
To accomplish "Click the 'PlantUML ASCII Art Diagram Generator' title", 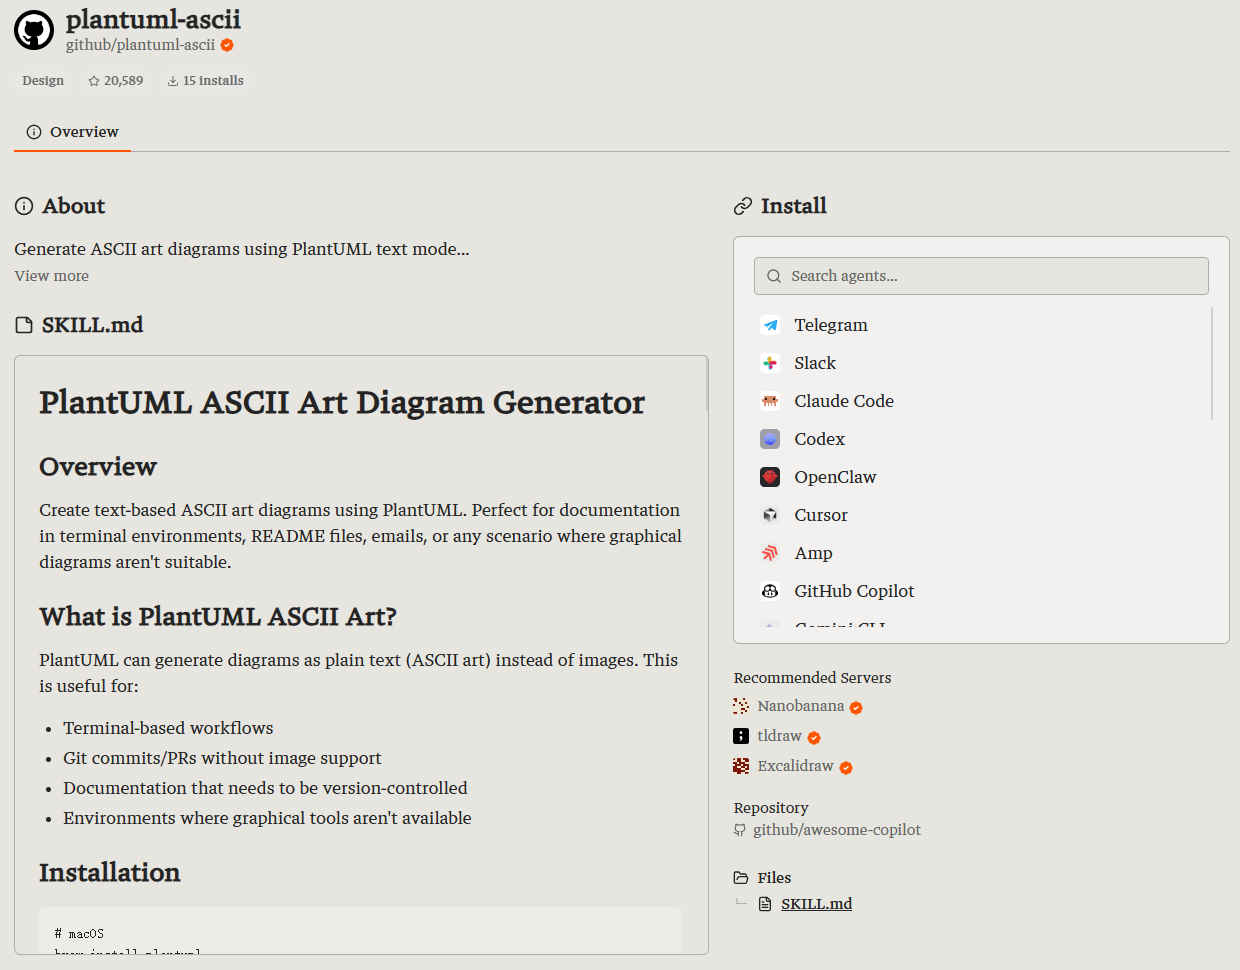I will coord(342,402).
